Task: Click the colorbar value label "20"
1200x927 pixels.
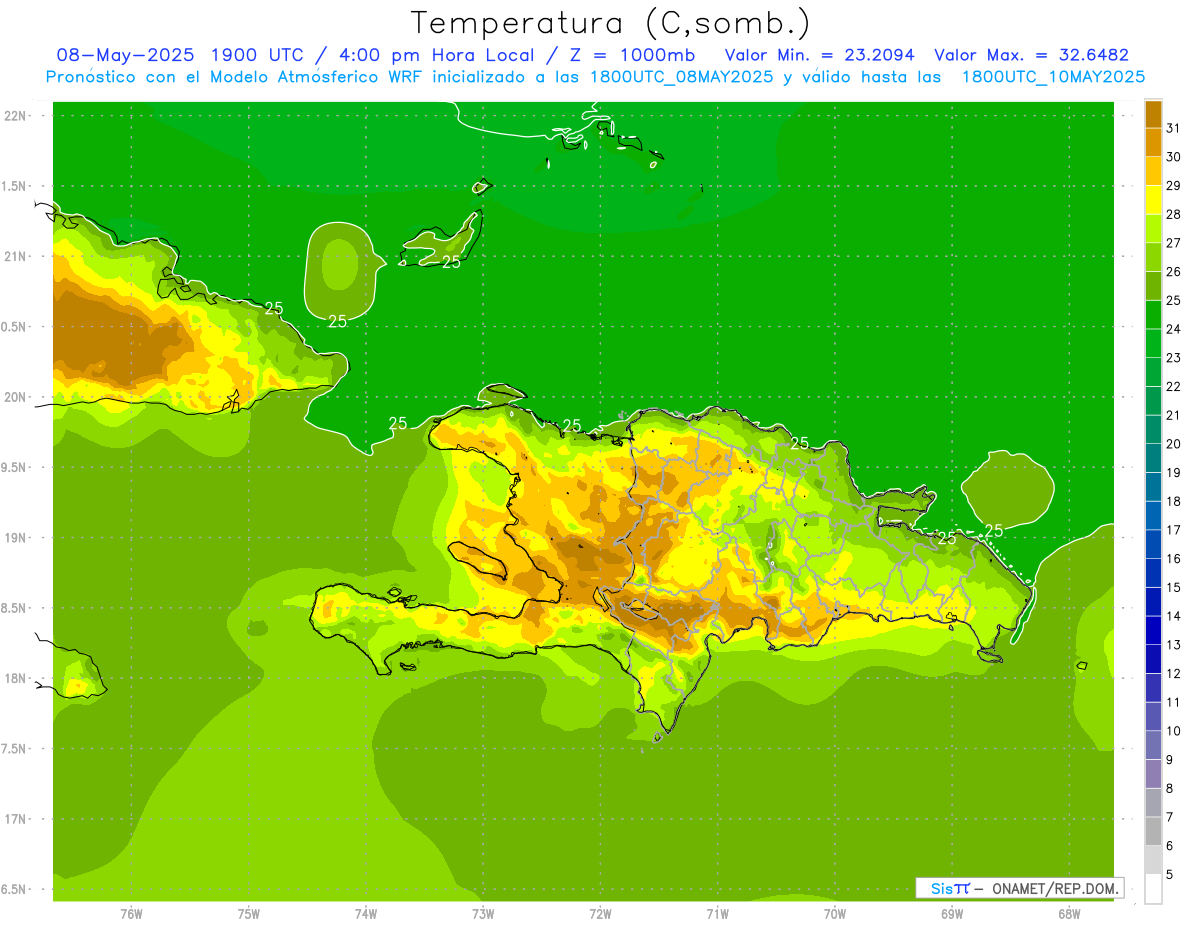Action: (x=1174, y=444)
